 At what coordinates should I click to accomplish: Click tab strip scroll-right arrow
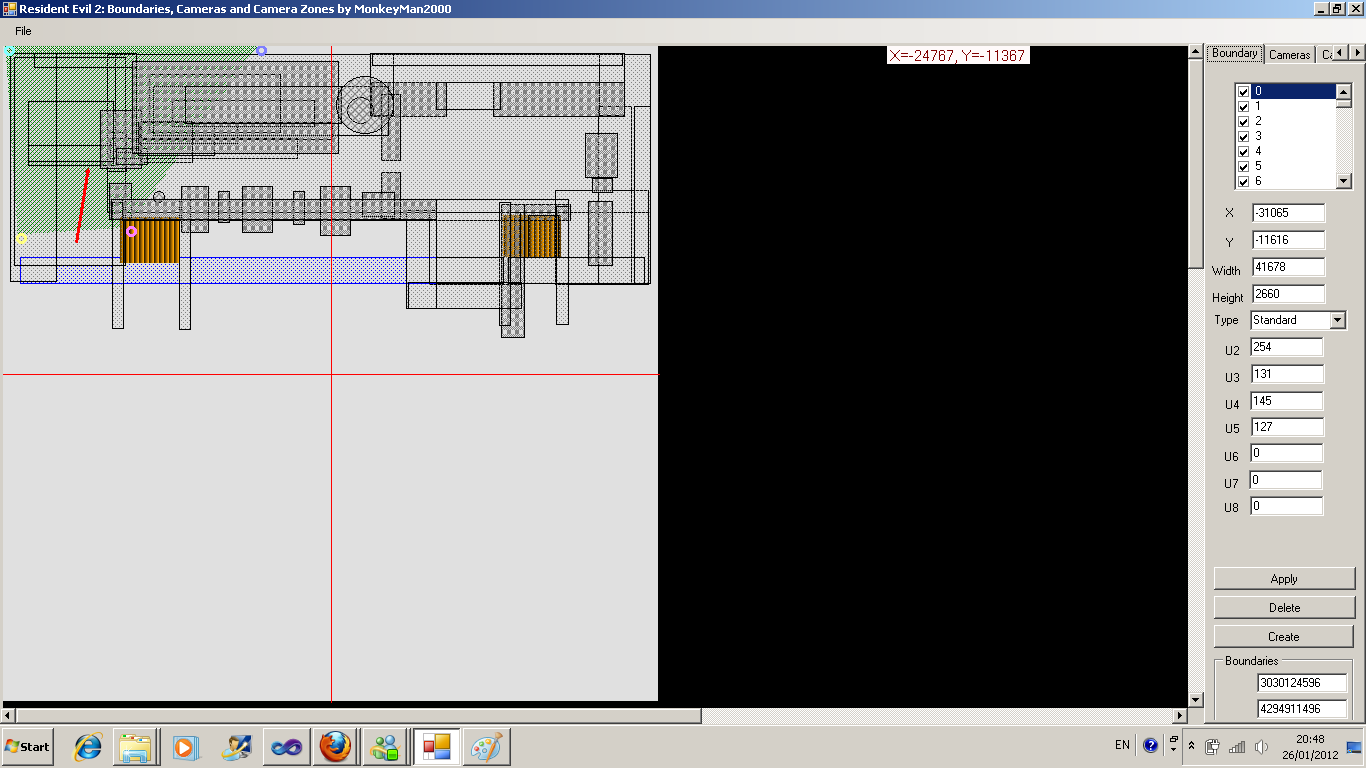click(1357, 53)
